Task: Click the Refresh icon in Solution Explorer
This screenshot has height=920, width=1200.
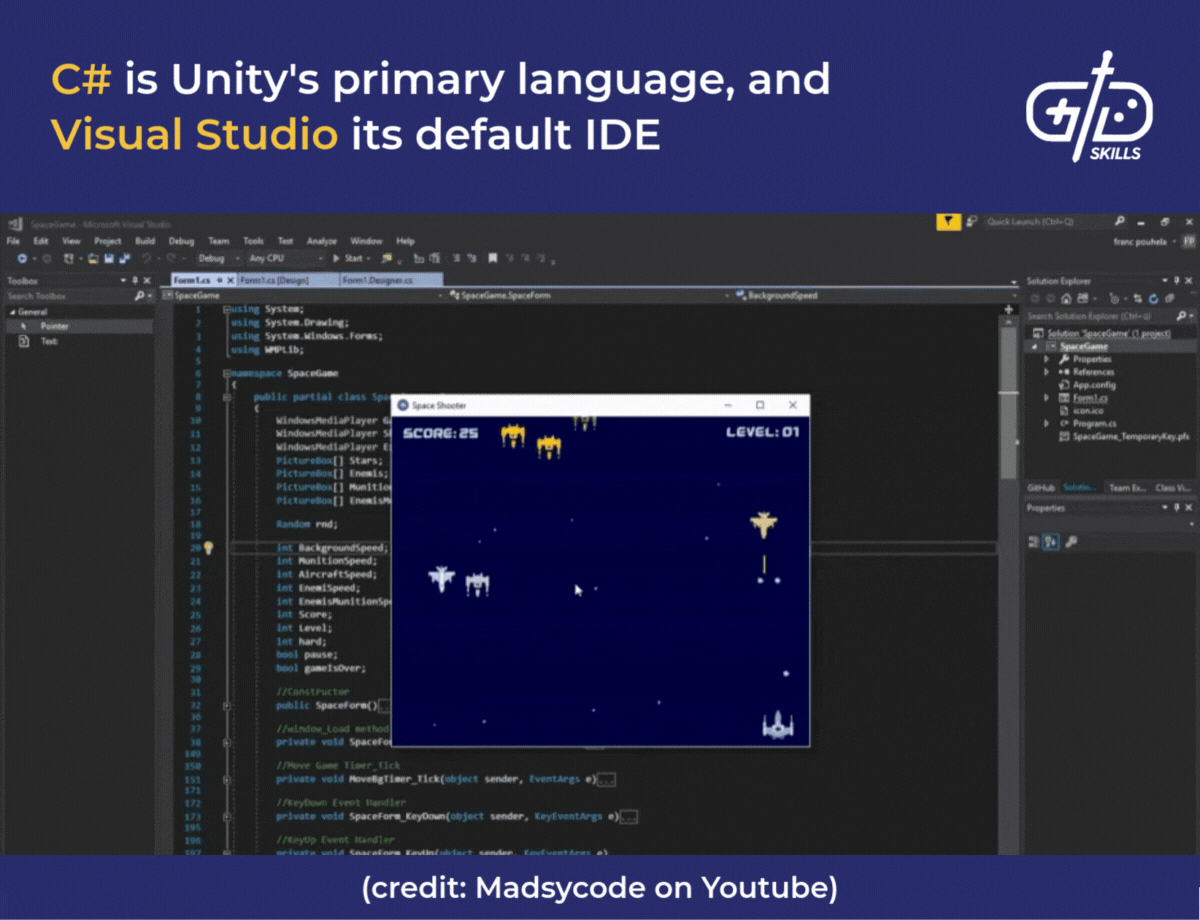Action: click(x=1154, y=298)
